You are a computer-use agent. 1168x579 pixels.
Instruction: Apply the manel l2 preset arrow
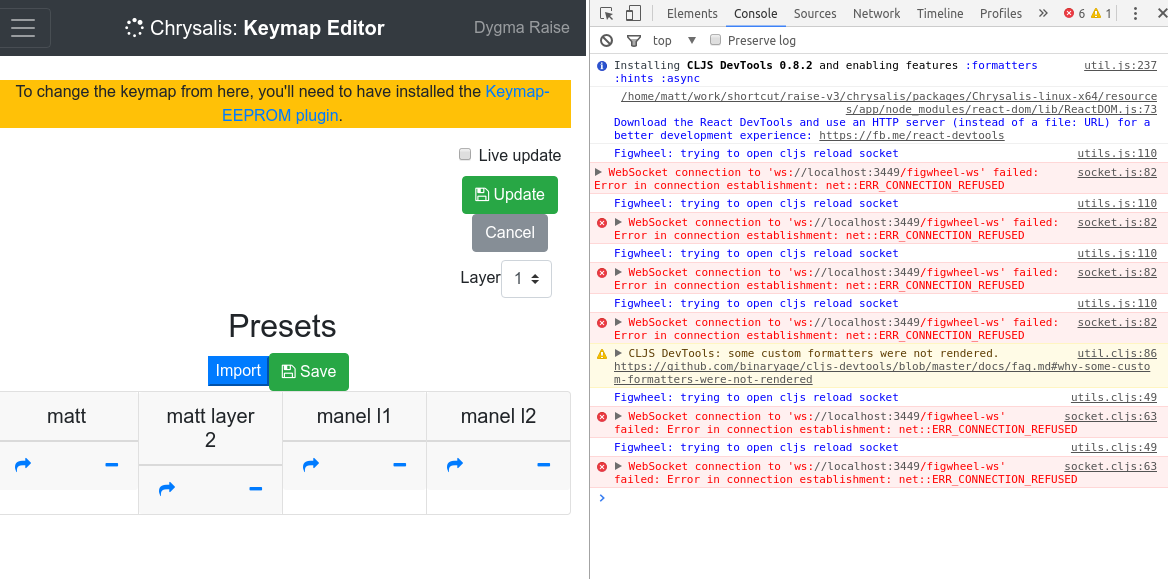[x=454, y=465]
